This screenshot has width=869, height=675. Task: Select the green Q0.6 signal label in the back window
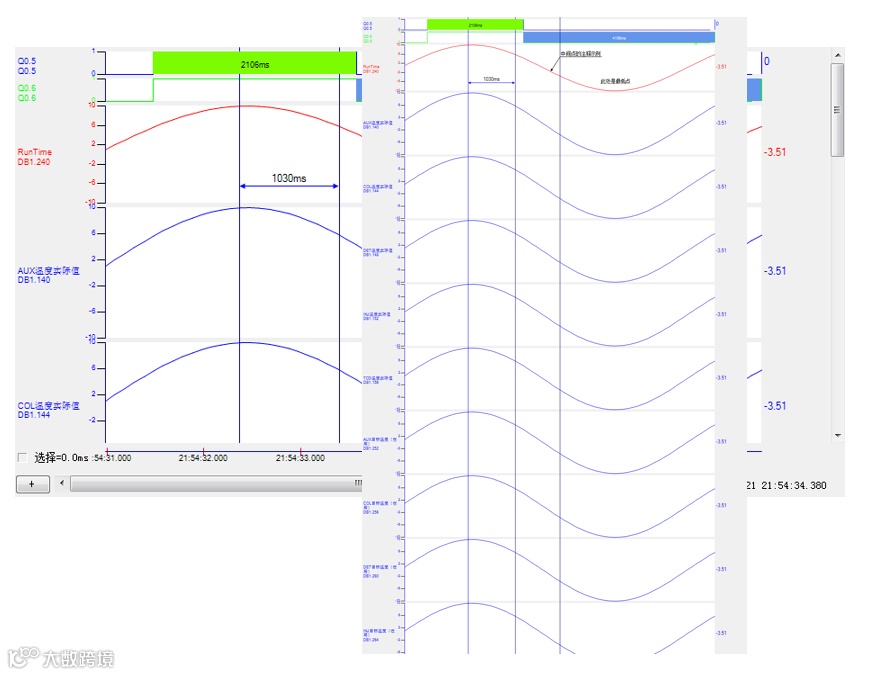pos(27,93)
